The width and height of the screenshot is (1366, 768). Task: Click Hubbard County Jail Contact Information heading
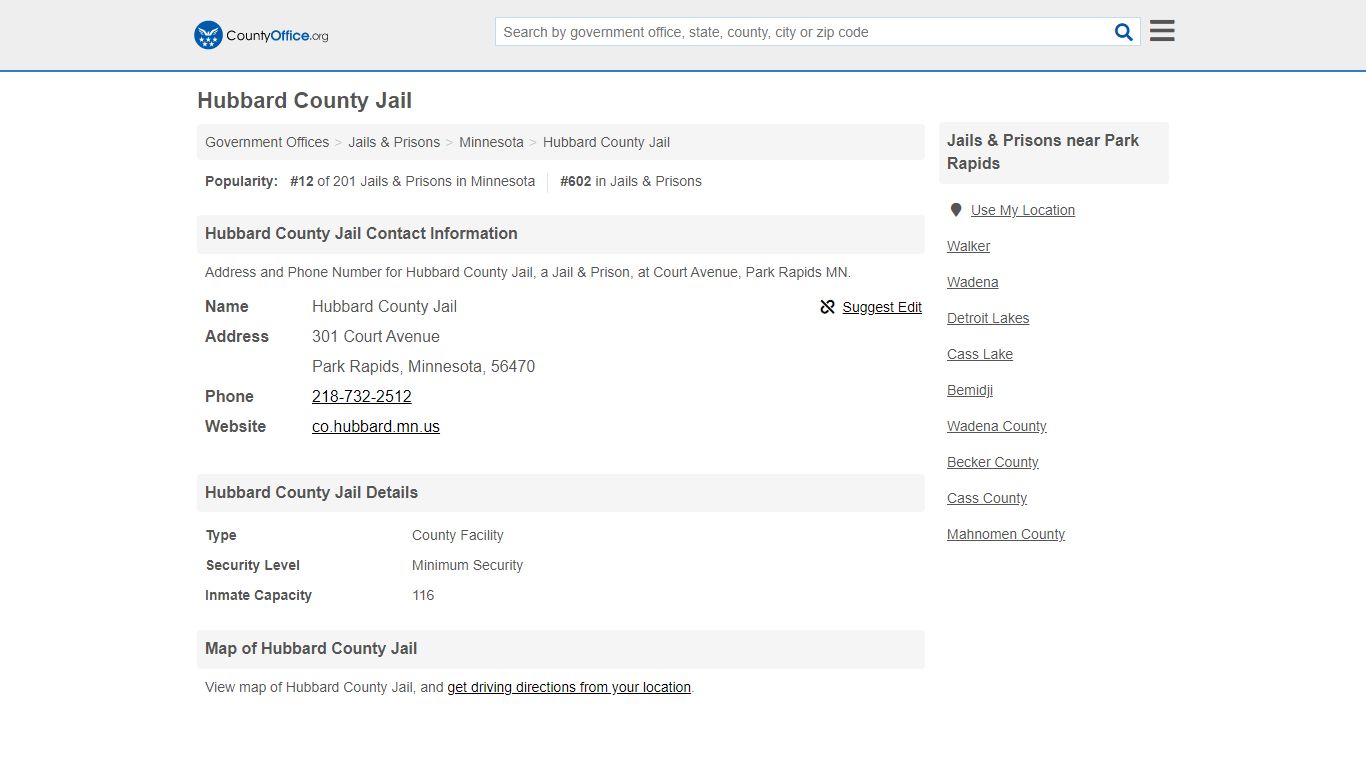click(x=361, y=233)
